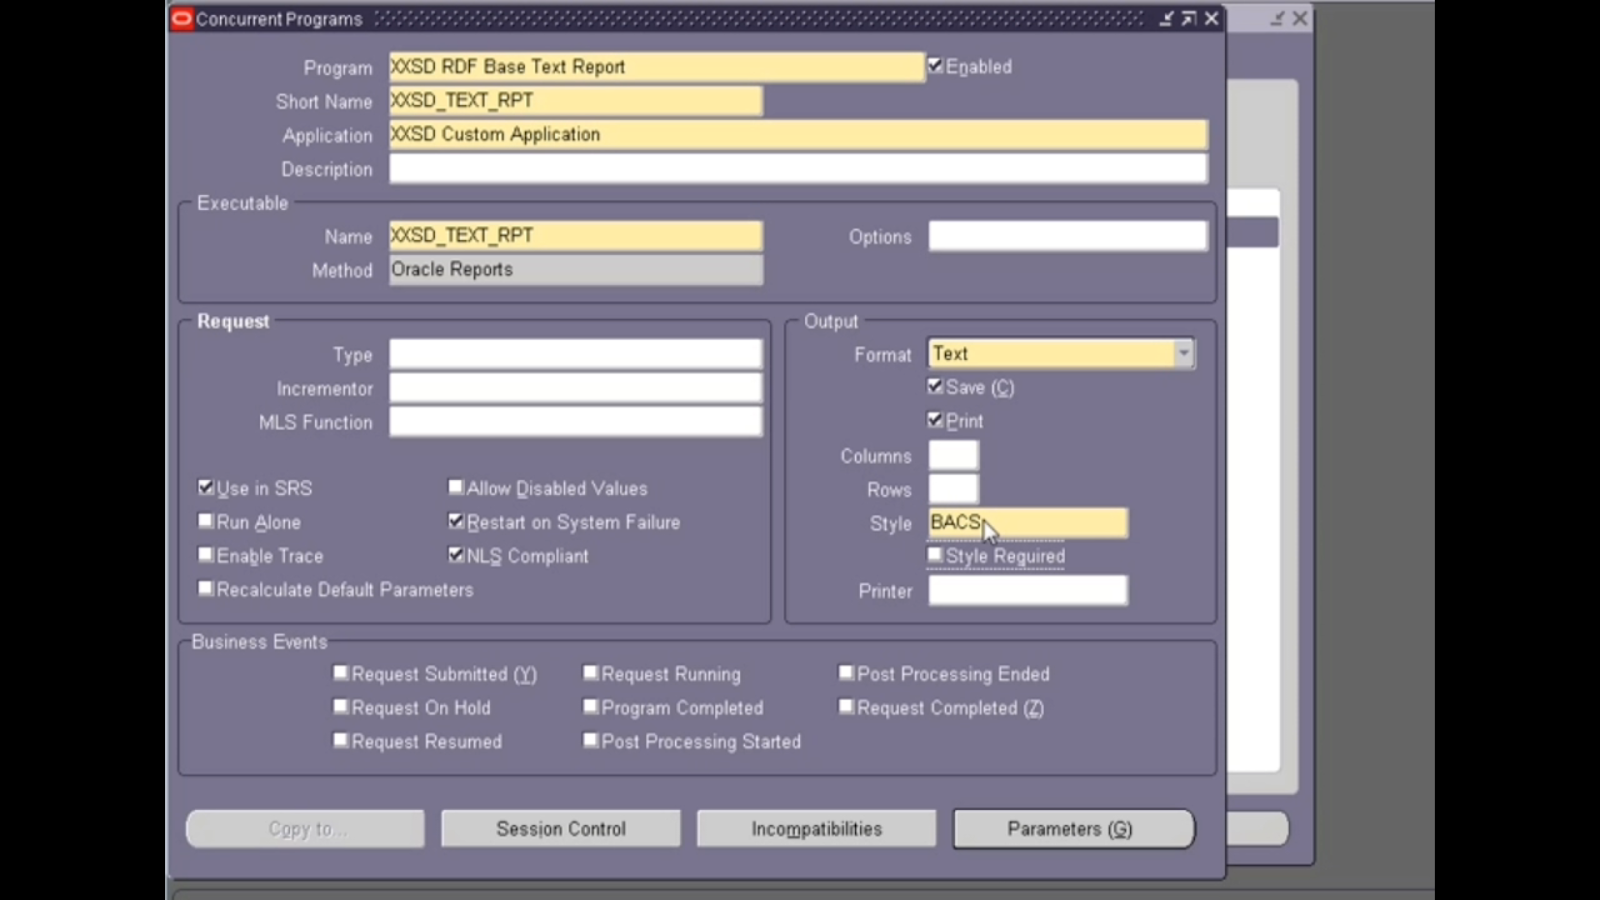Viewport: 1600px width, 900px height.
Task: Uncheck the Enabled checkbox
Action: pos(936,65)
